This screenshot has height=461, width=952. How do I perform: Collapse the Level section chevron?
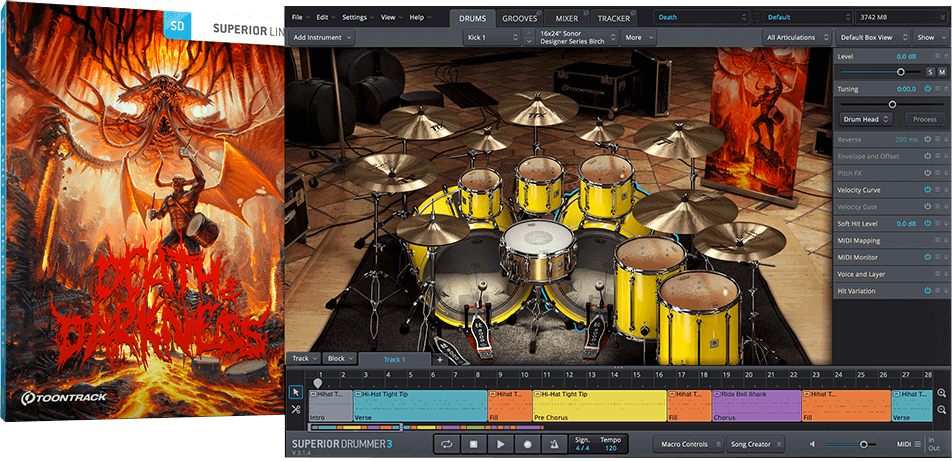946,56
